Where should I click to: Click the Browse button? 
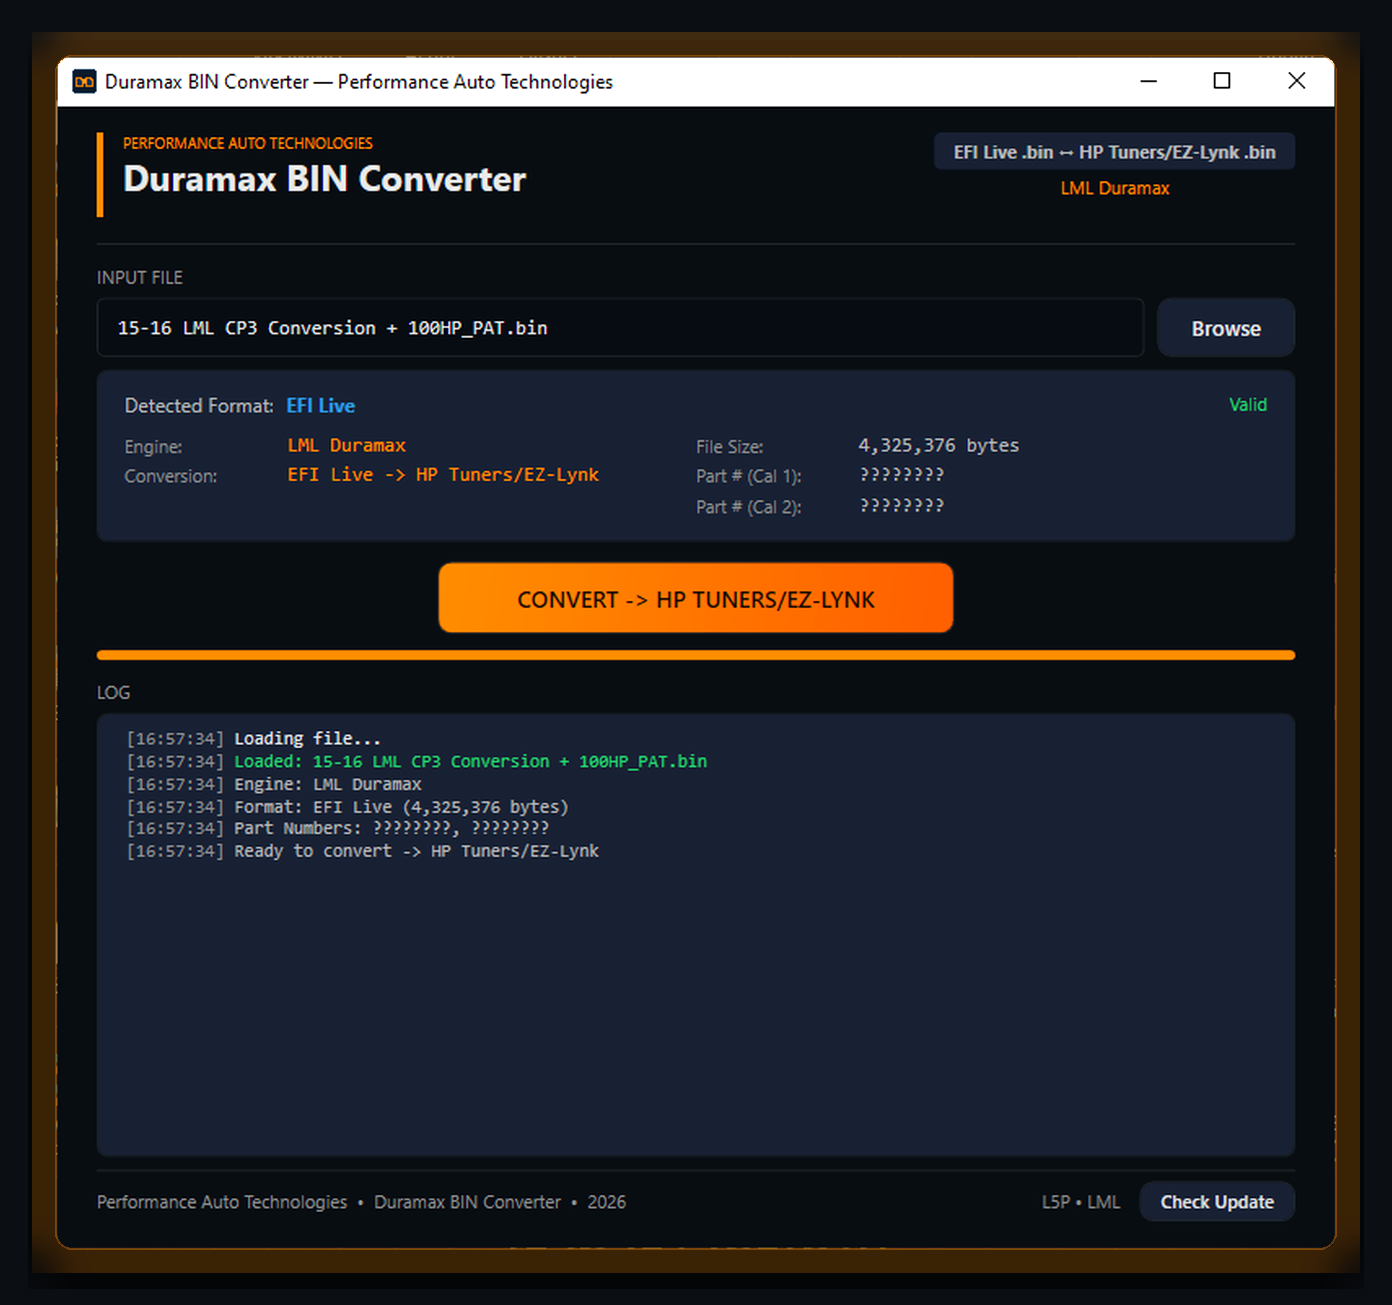(x=1225, y=328)
